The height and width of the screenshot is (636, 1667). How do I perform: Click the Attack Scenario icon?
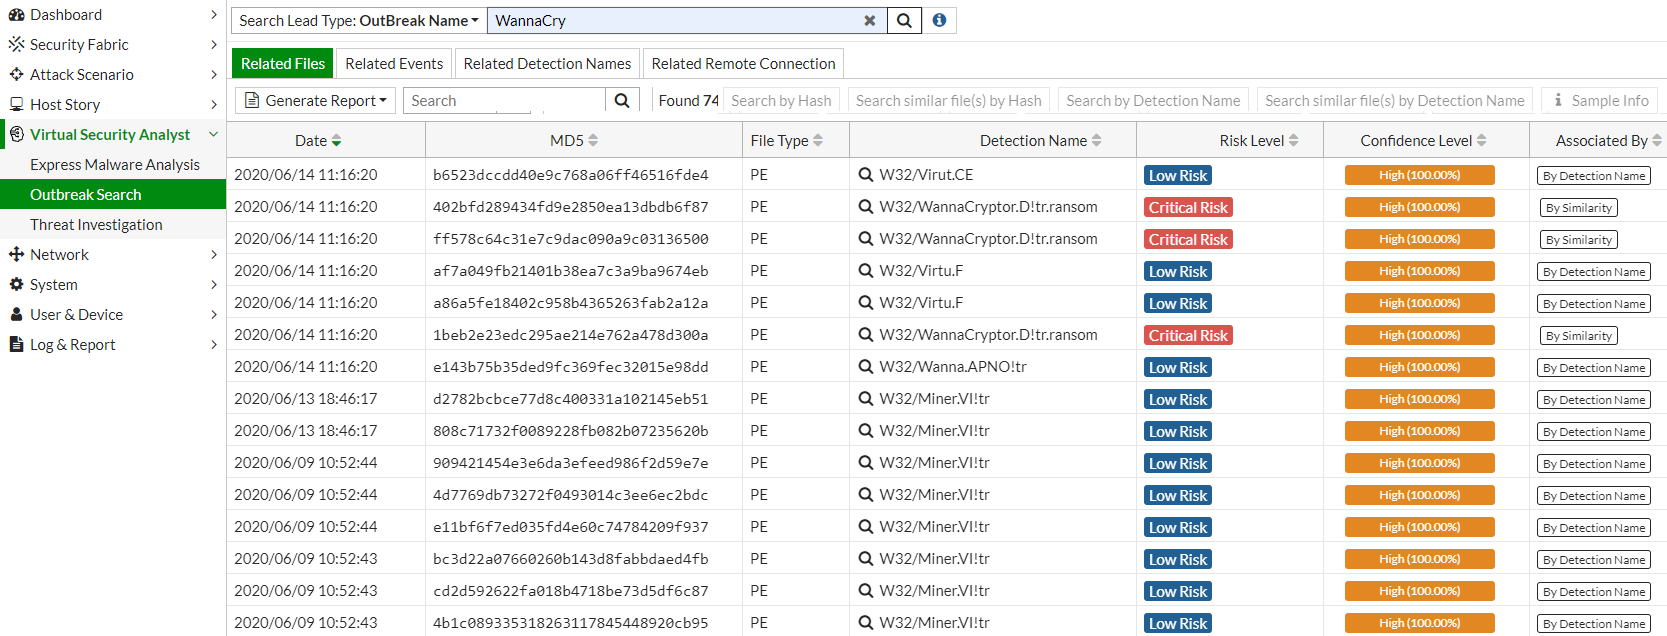[16, 75]
